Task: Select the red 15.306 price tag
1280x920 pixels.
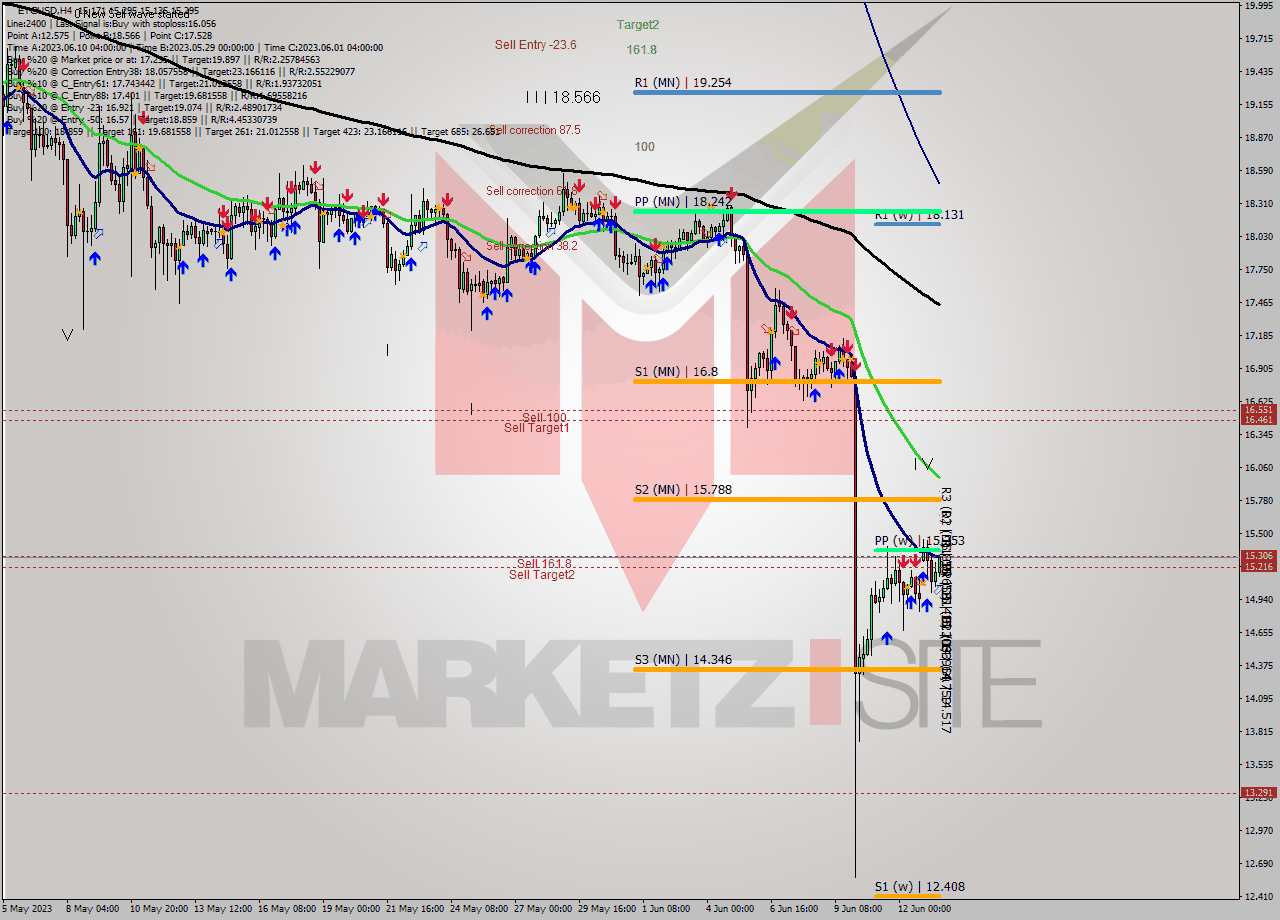Action: pos(1258,556)
